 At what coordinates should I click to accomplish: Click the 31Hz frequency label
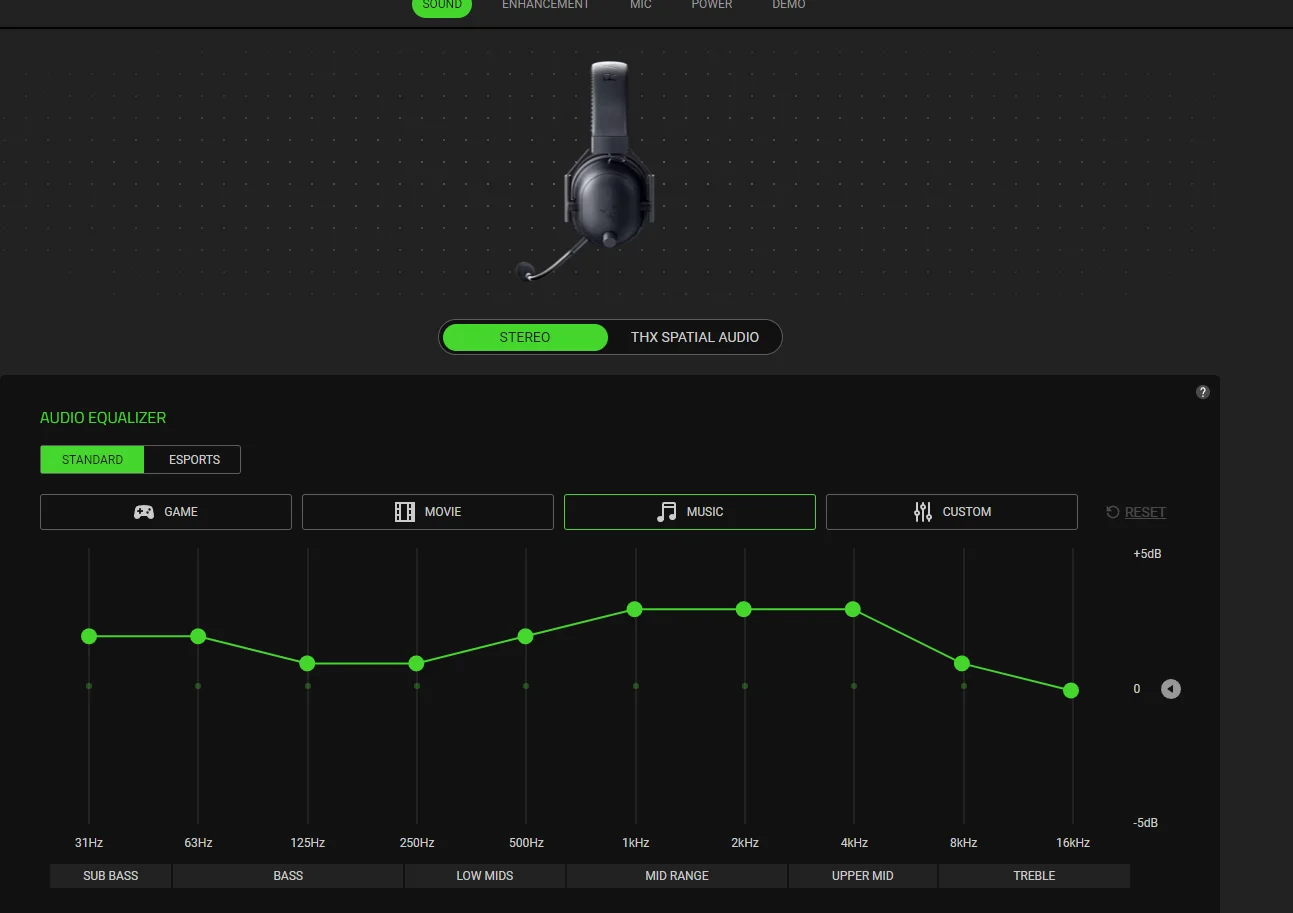(89, 843)
